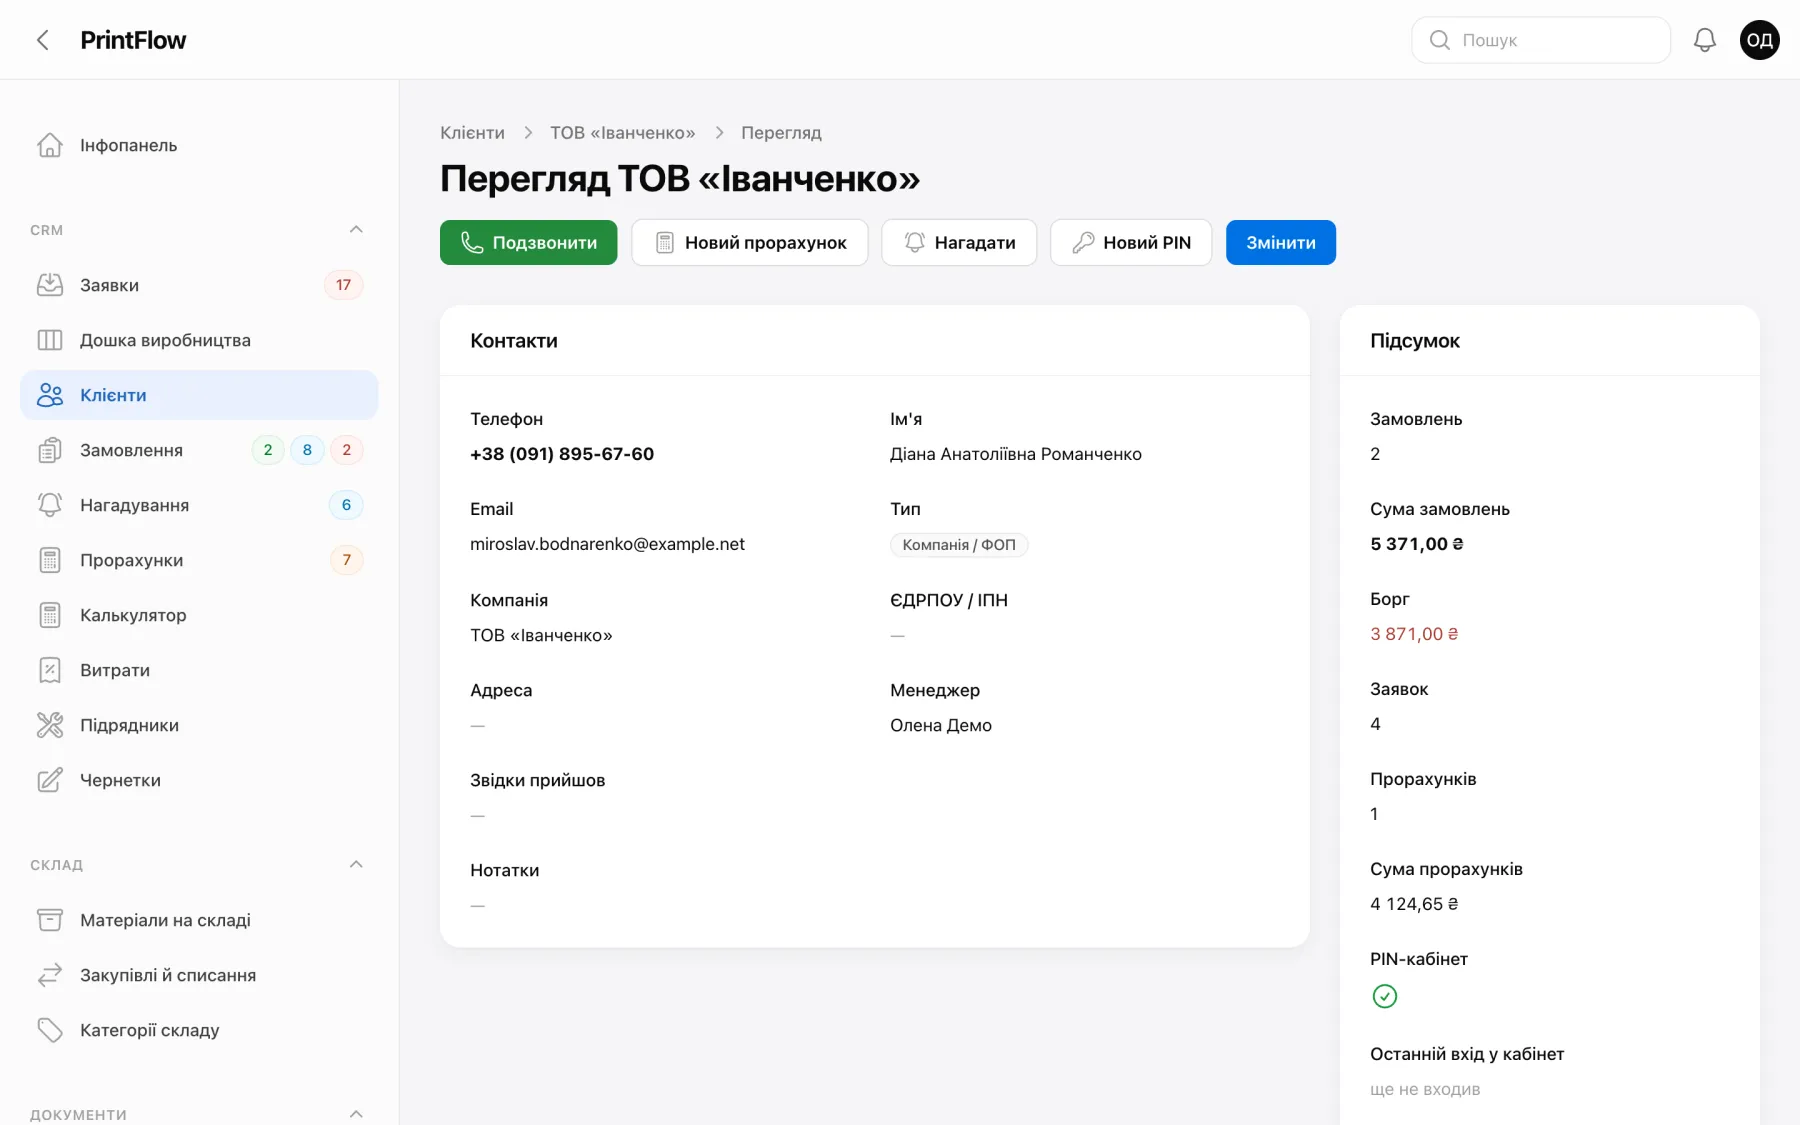The image size is (1800, 1125).
Task: Click the Нагадати button
Action: coord(959,242)
